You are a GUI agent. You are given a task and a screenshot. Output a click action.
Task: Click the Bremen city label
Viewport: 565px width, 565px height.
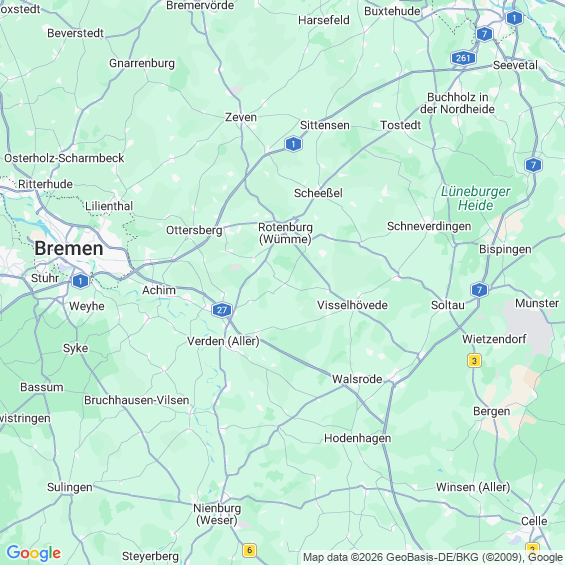pyautogui.click(x=69, y=249)
